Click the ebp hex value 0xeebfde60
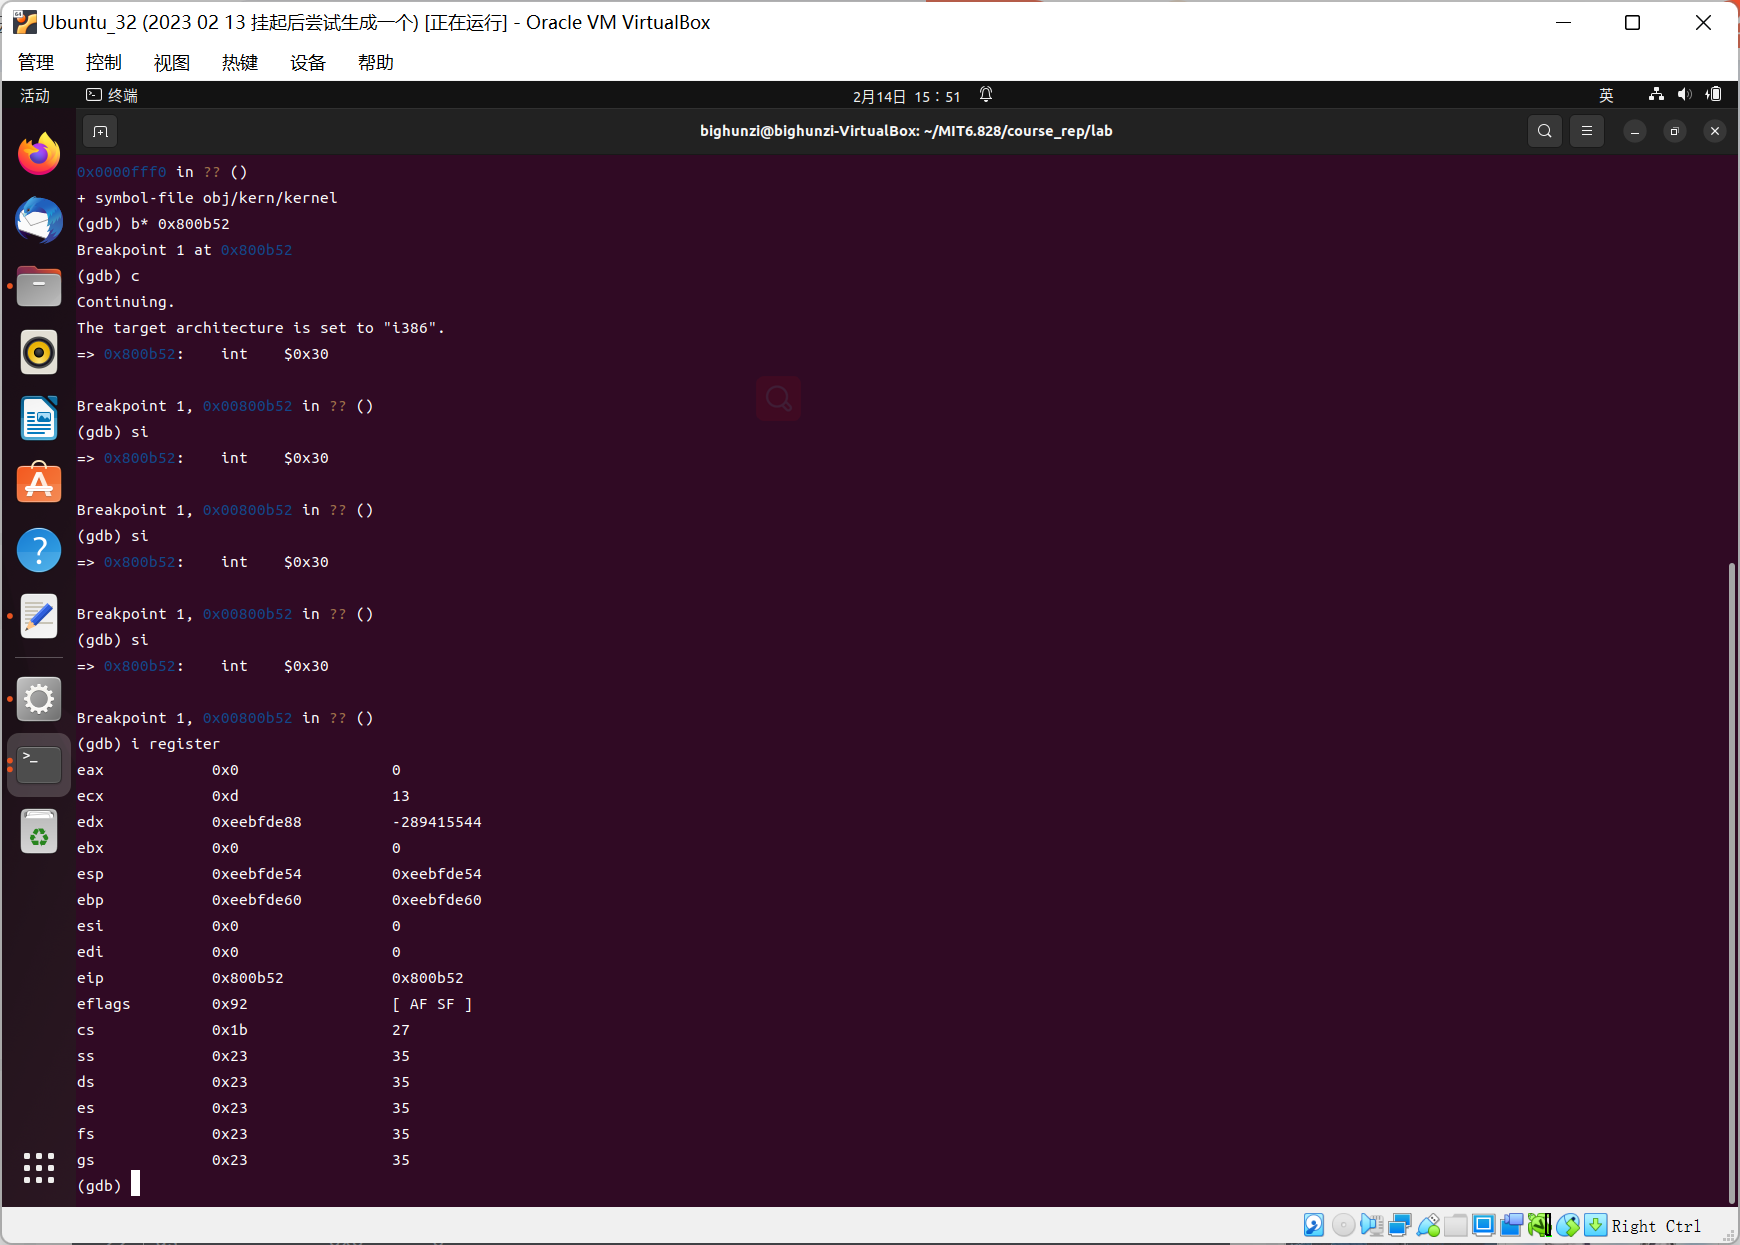The height and width of the screenshot is (1245, 1740). tap(257, 900)
